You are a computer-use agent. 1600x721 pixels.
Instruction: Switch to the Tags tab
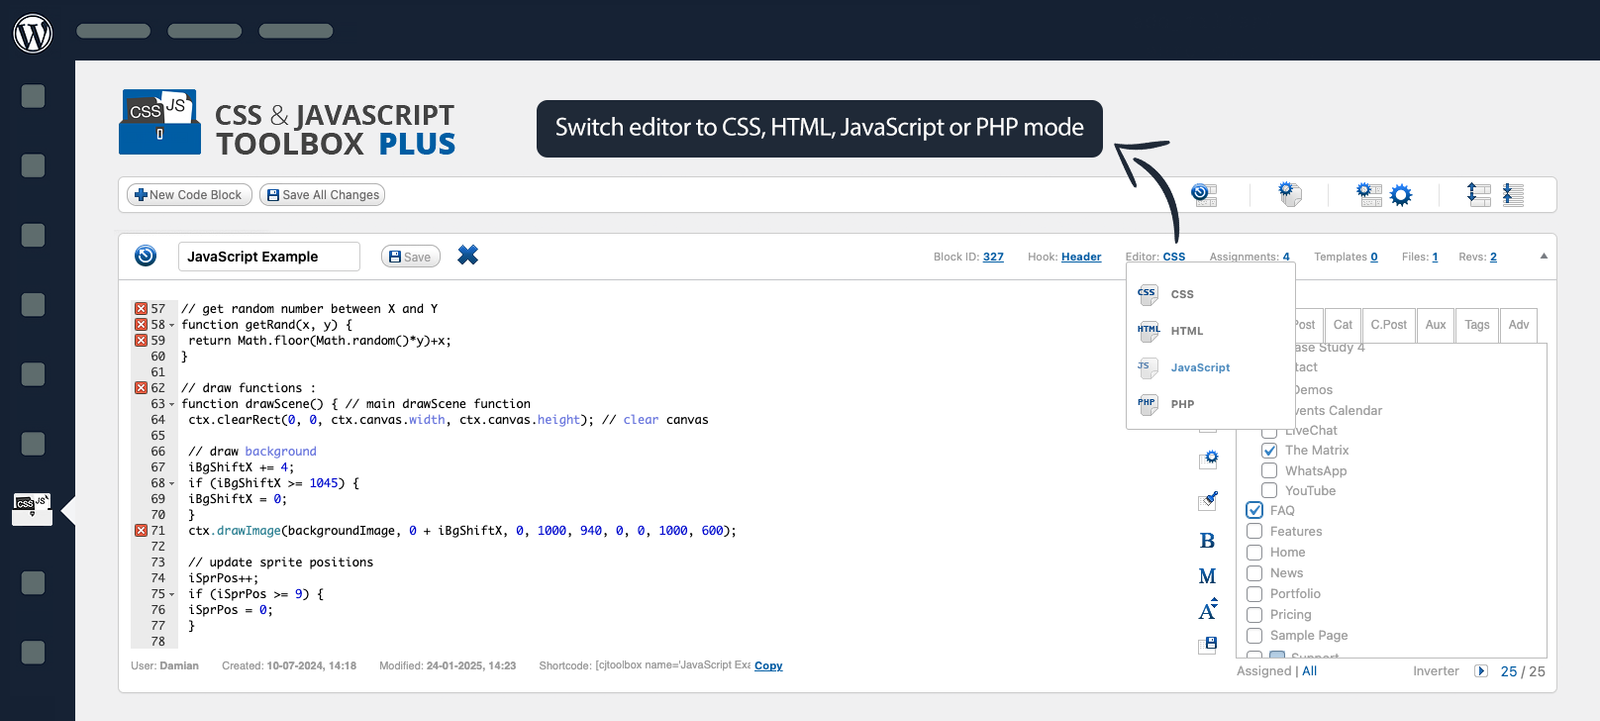(x=1477, y=325)
